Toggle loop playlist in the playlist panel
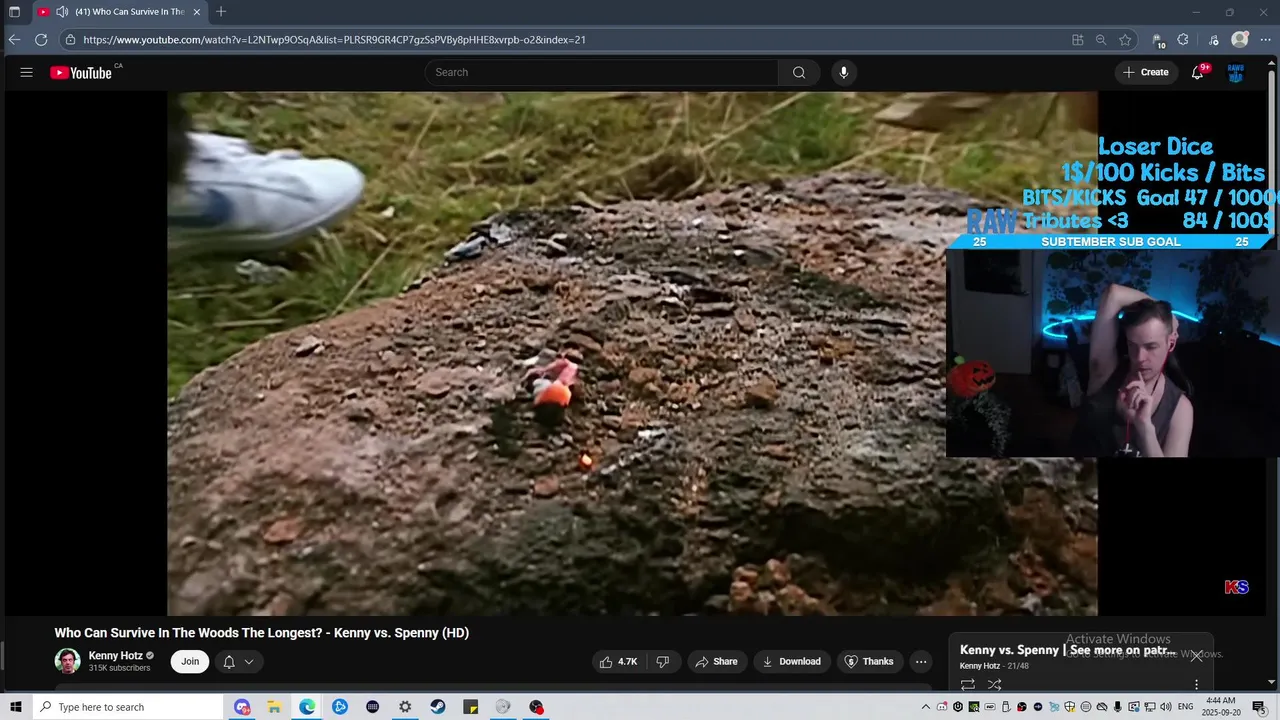Image resolution: width=1280 pixels, height=720 pixels. click(967, 685)
